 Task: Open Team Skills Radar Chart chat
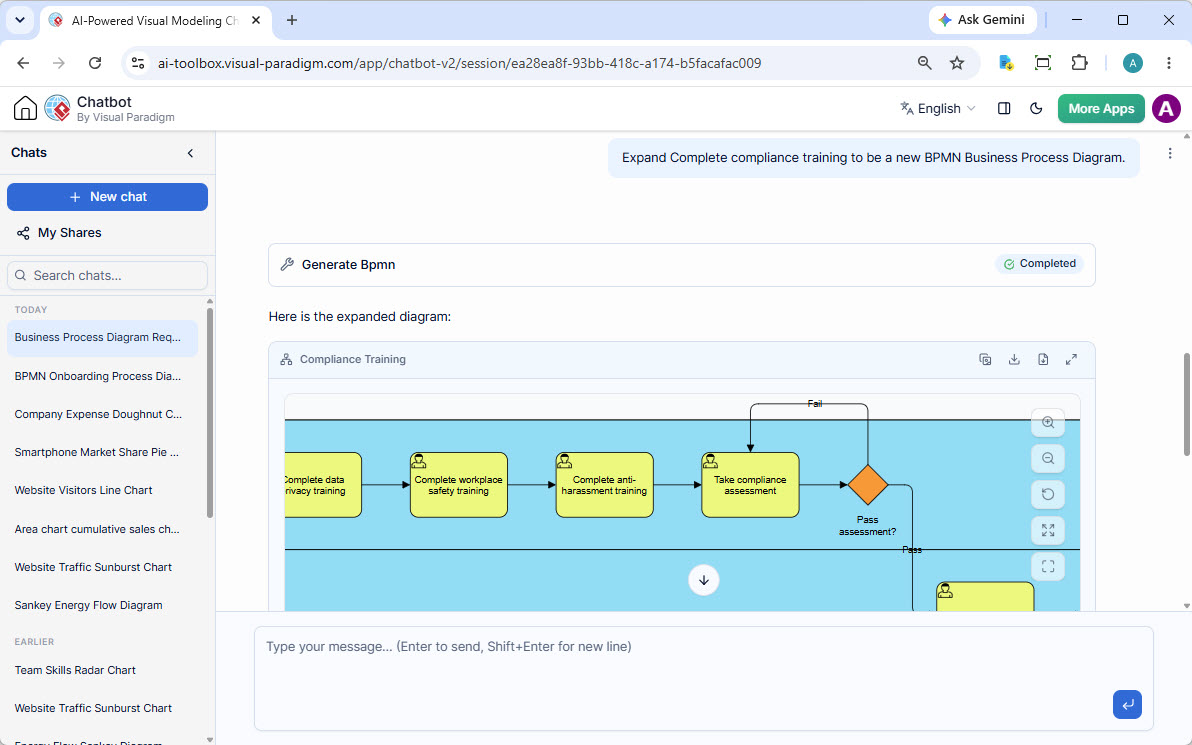(x=102, y=670)
